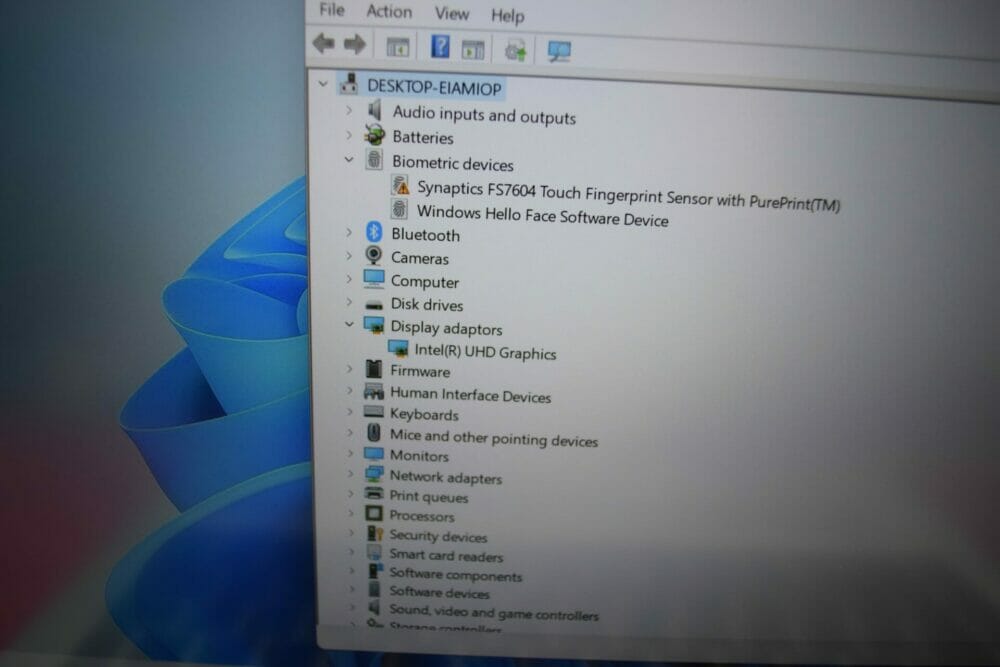Collapse the DESKTOP-EIAMIOP root node
1000x667 pixels.
tap(323, 83)
